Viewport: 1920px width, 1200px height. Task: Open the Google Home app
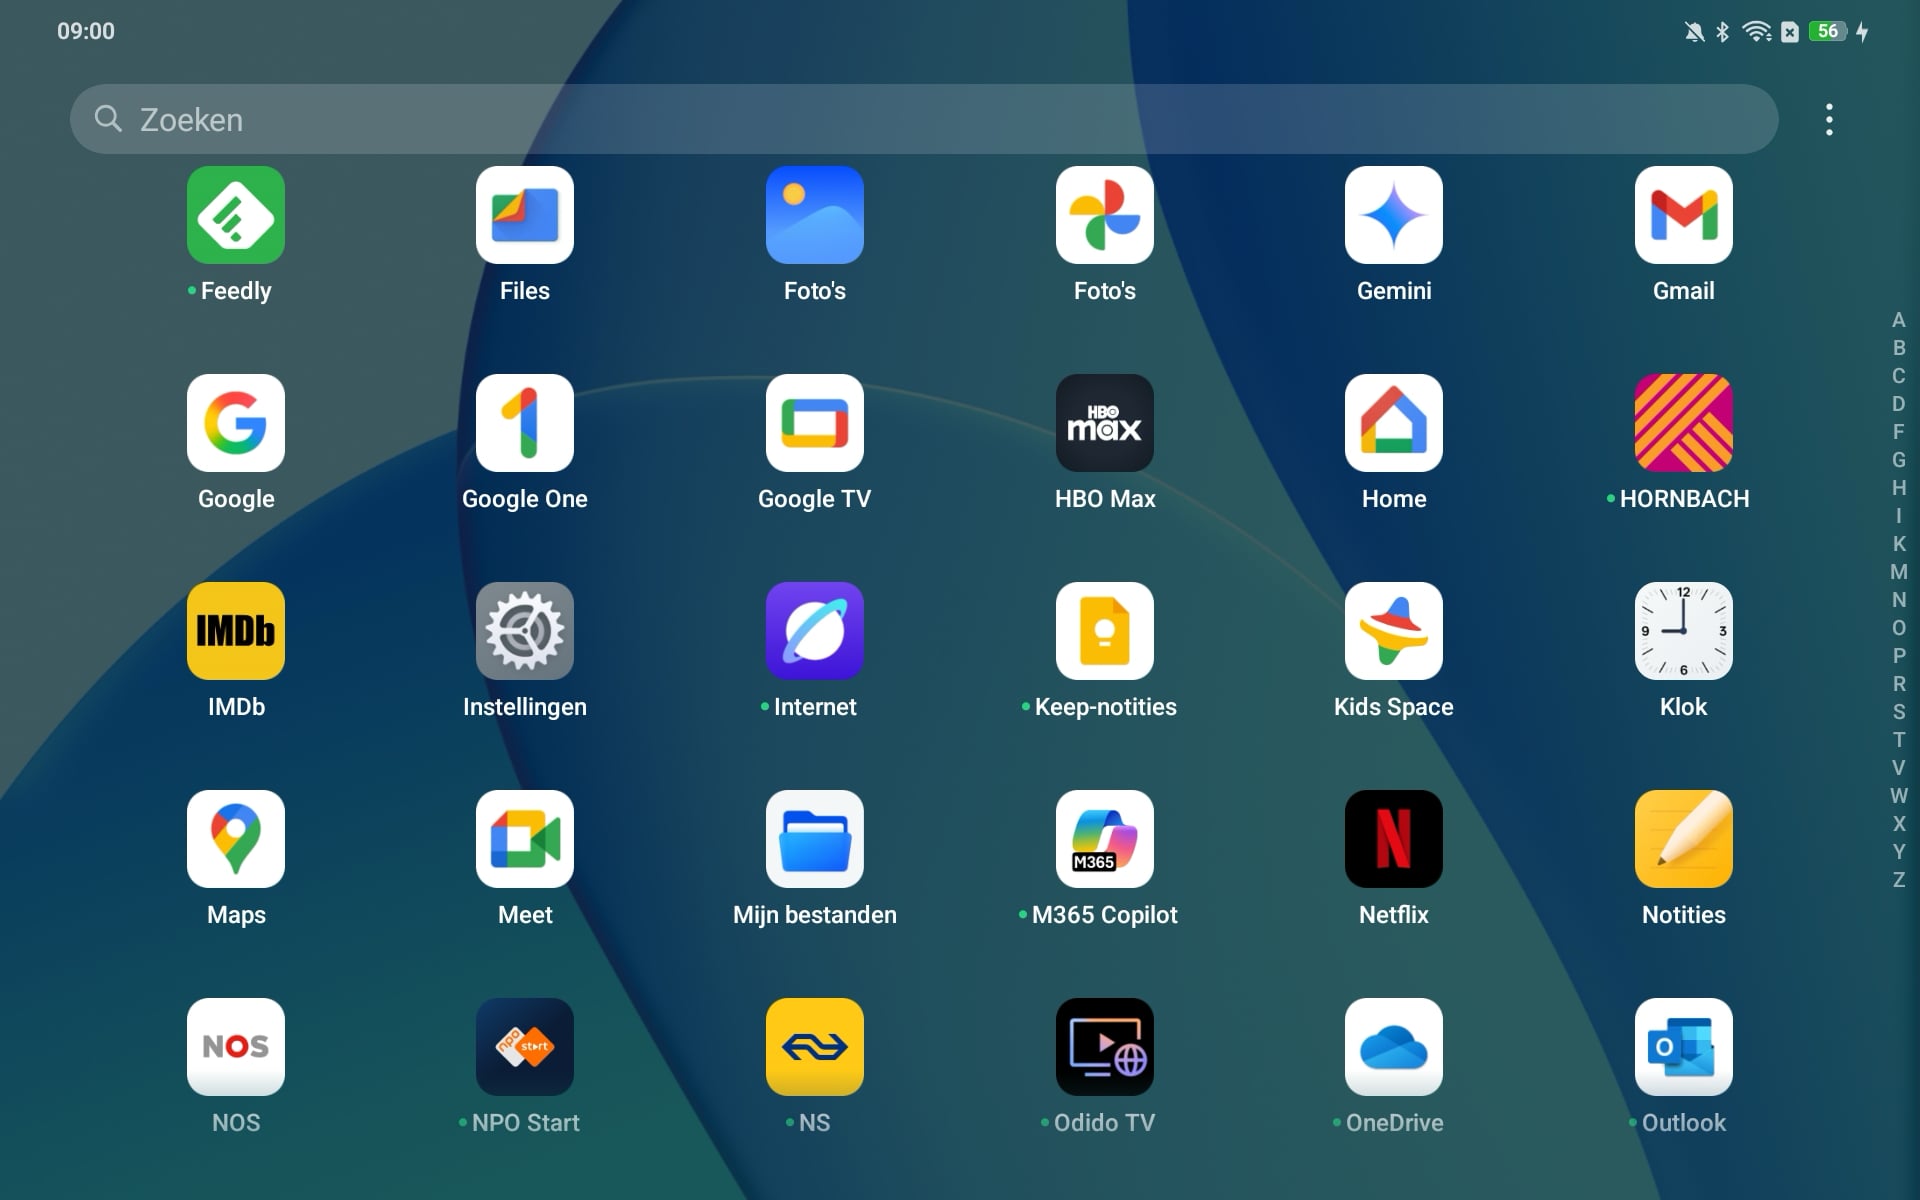(x=1394, y=423)
